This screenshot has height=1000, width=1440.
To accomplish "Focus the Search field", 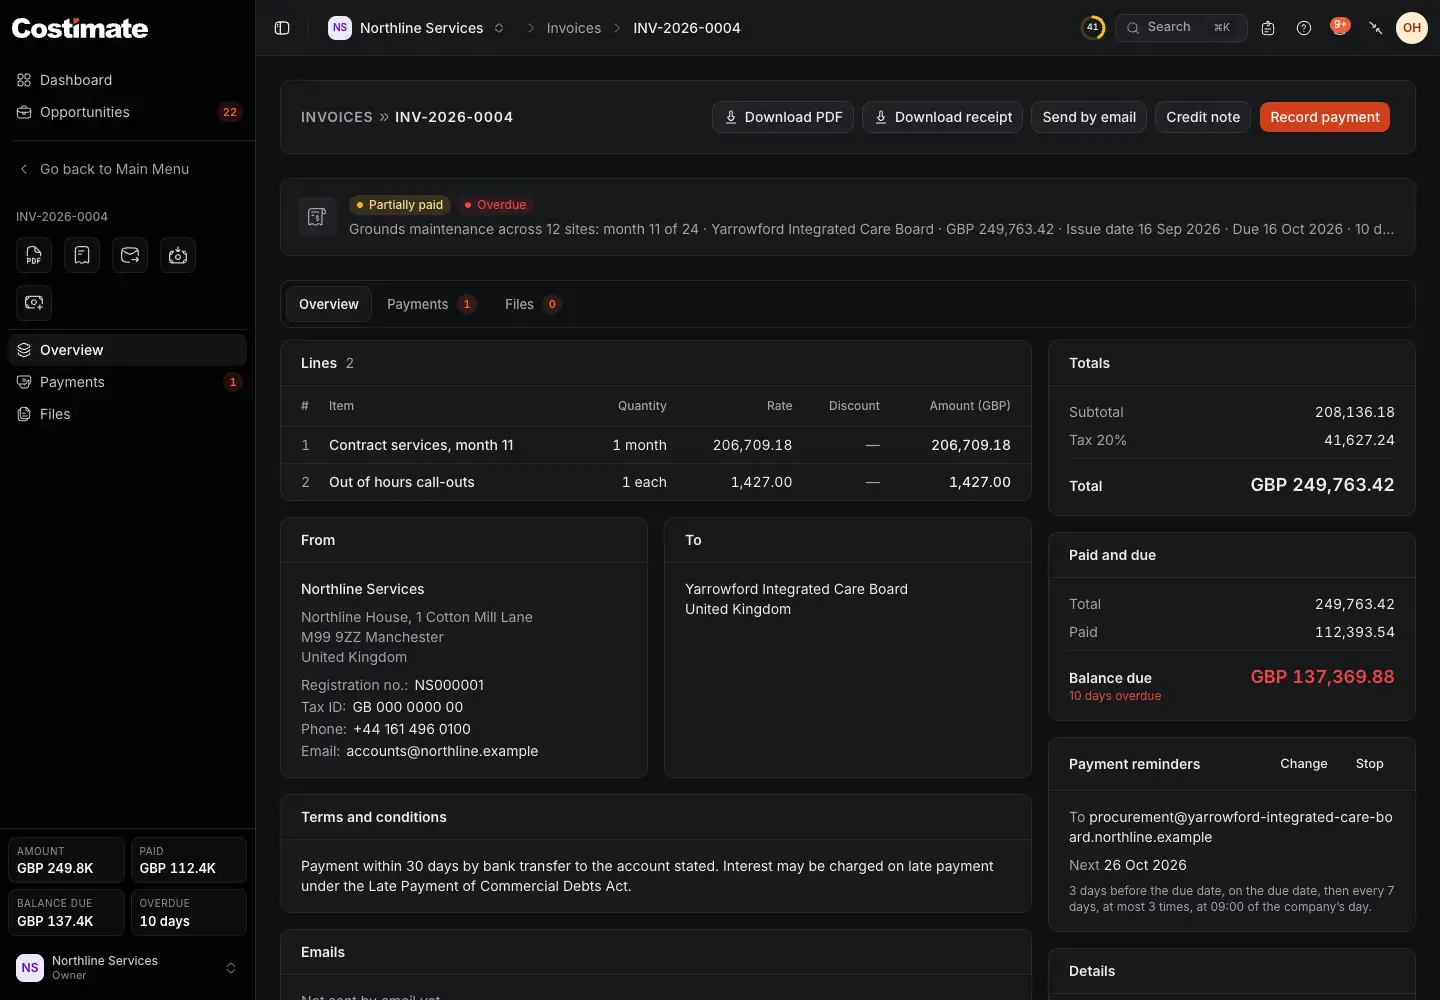I will tap(1181, 28).
